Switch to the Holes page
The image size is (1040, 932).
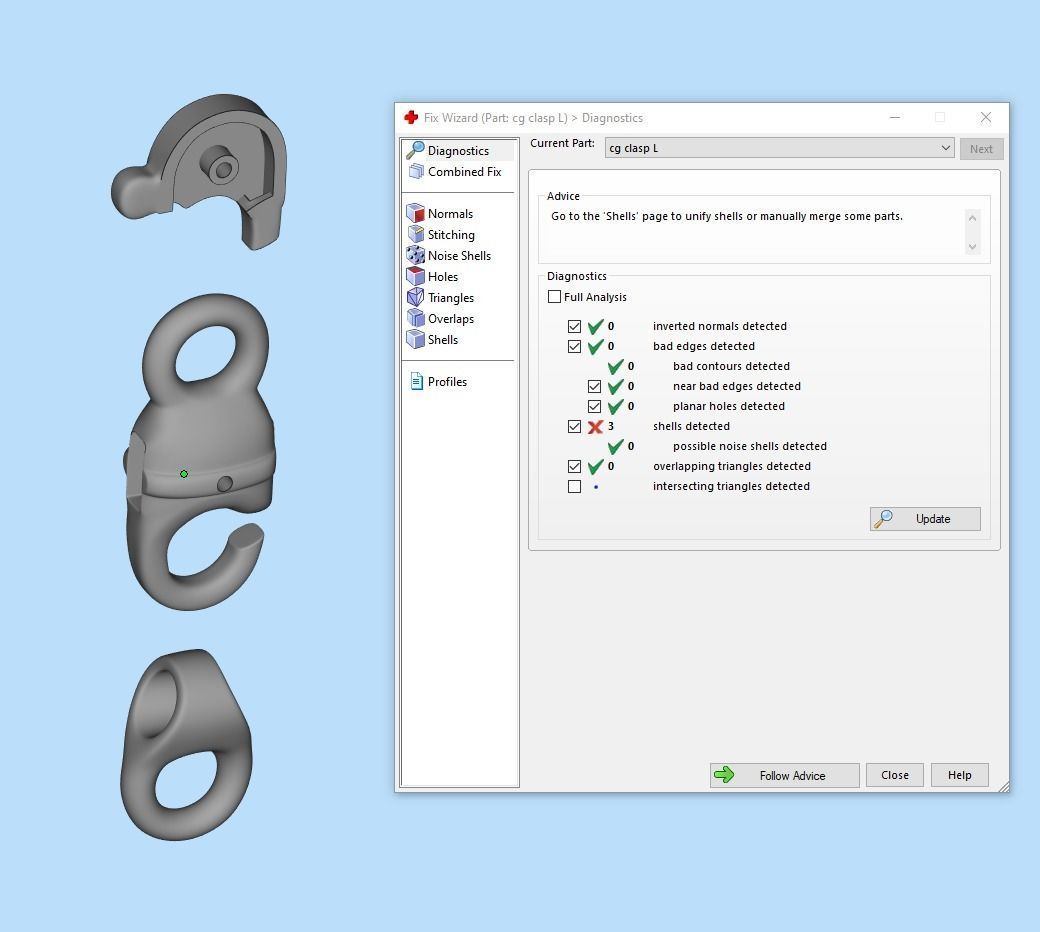[442, 277]
